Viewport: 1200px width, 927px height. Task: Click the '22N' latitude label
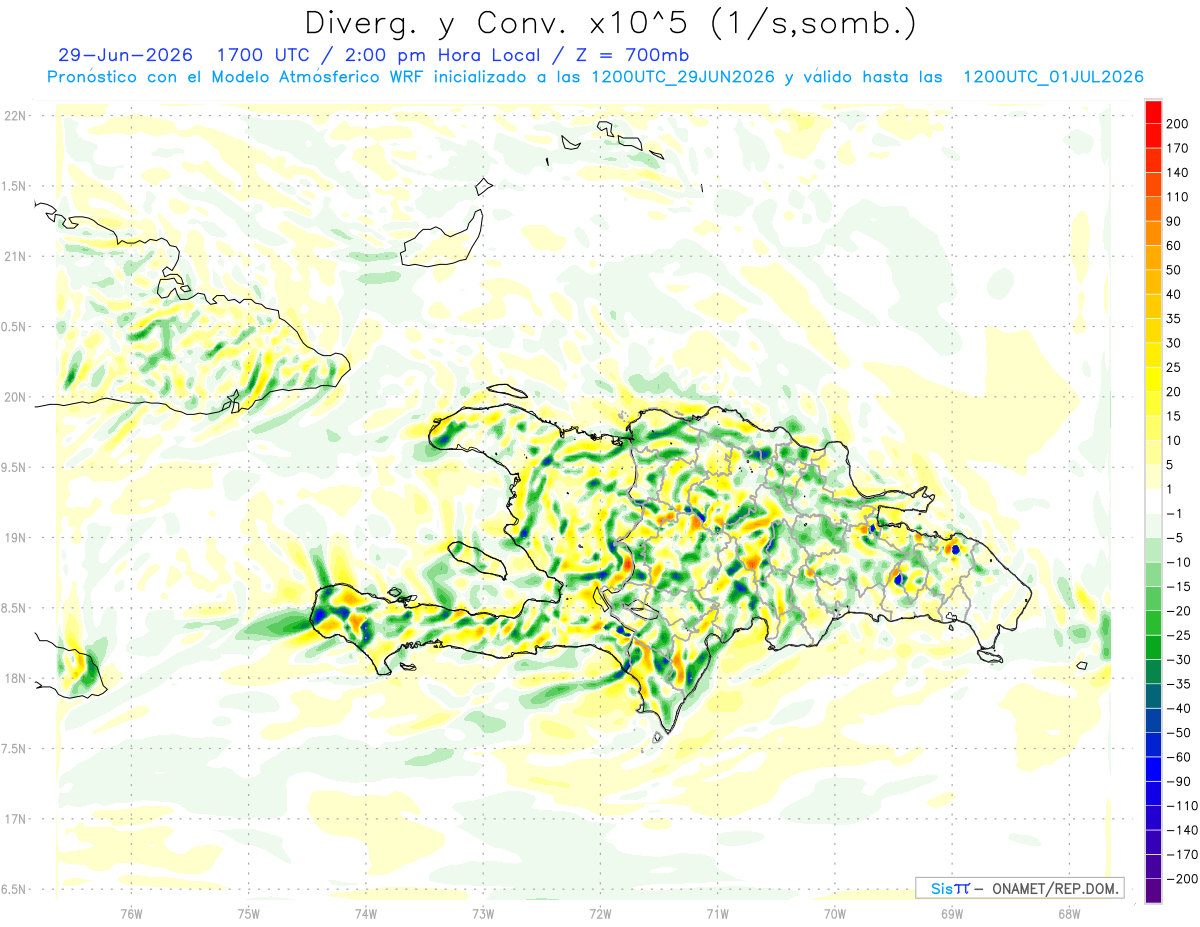14,116
